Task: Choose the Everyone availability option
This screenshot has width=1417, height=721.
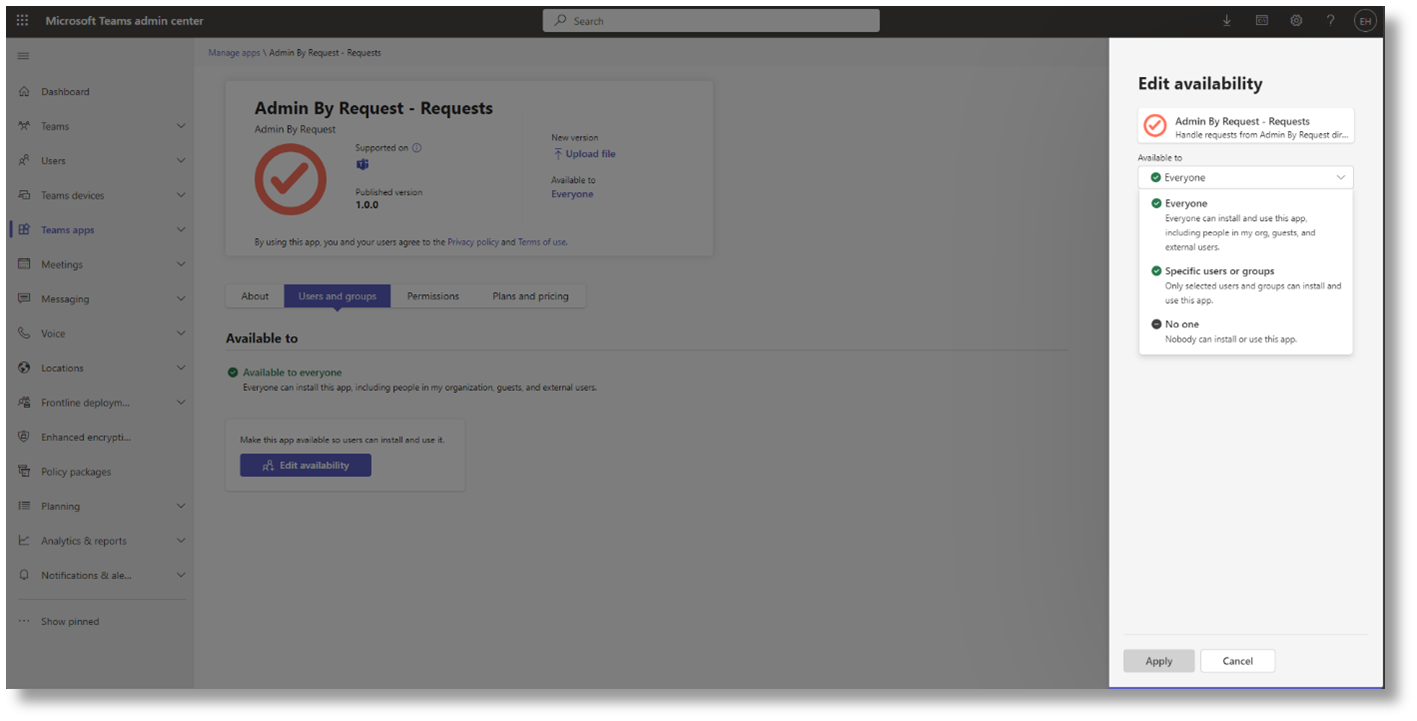Action: [x=1245, y=224]
